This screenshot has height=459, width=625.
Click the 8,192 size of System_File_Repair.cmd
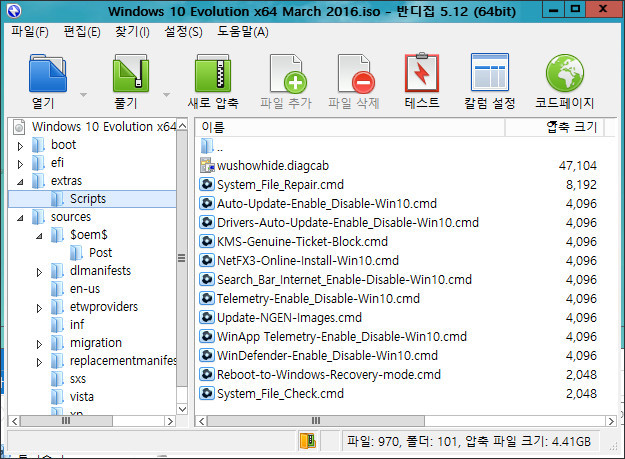581,184
